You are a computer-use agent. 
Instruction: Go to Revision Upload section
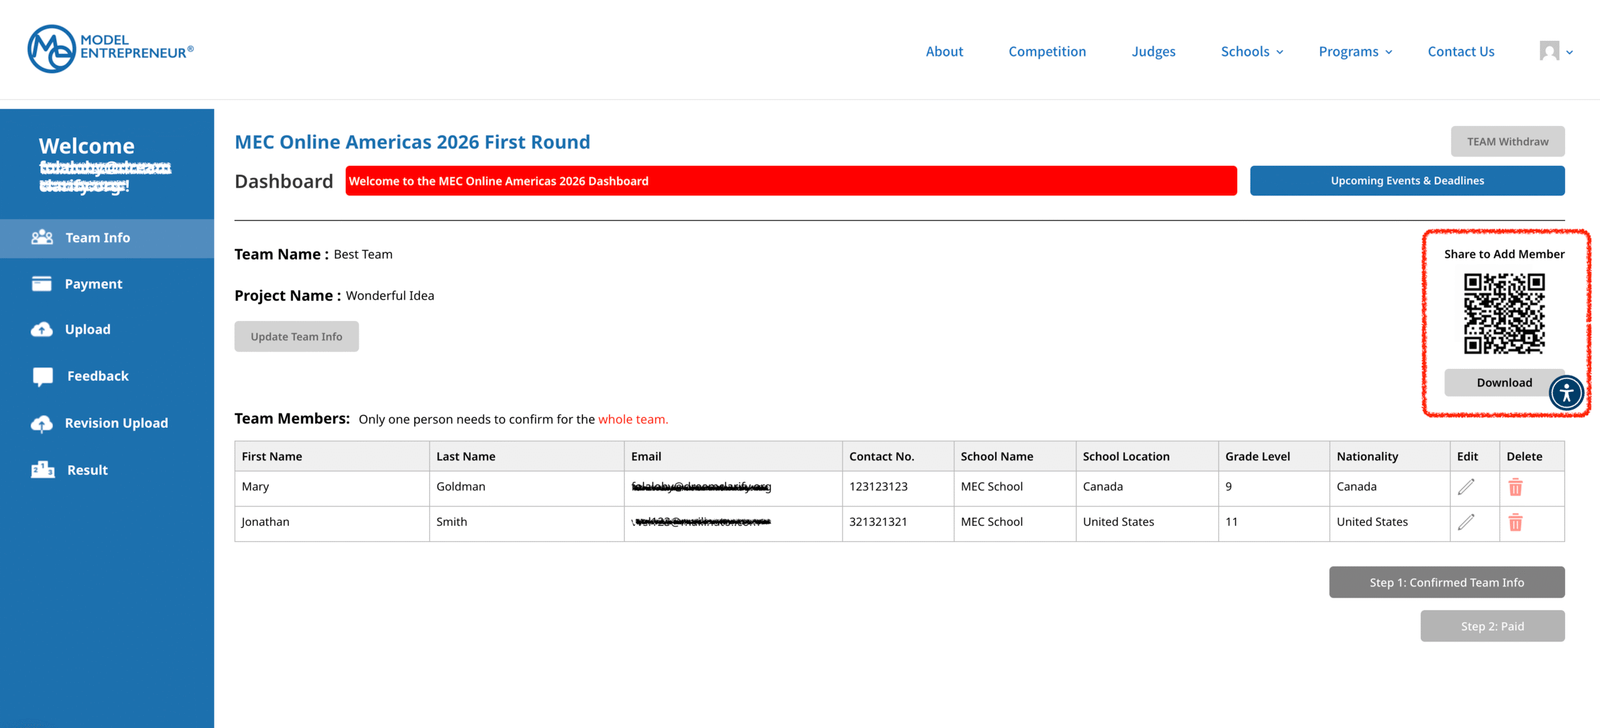(x=116, y=423)
